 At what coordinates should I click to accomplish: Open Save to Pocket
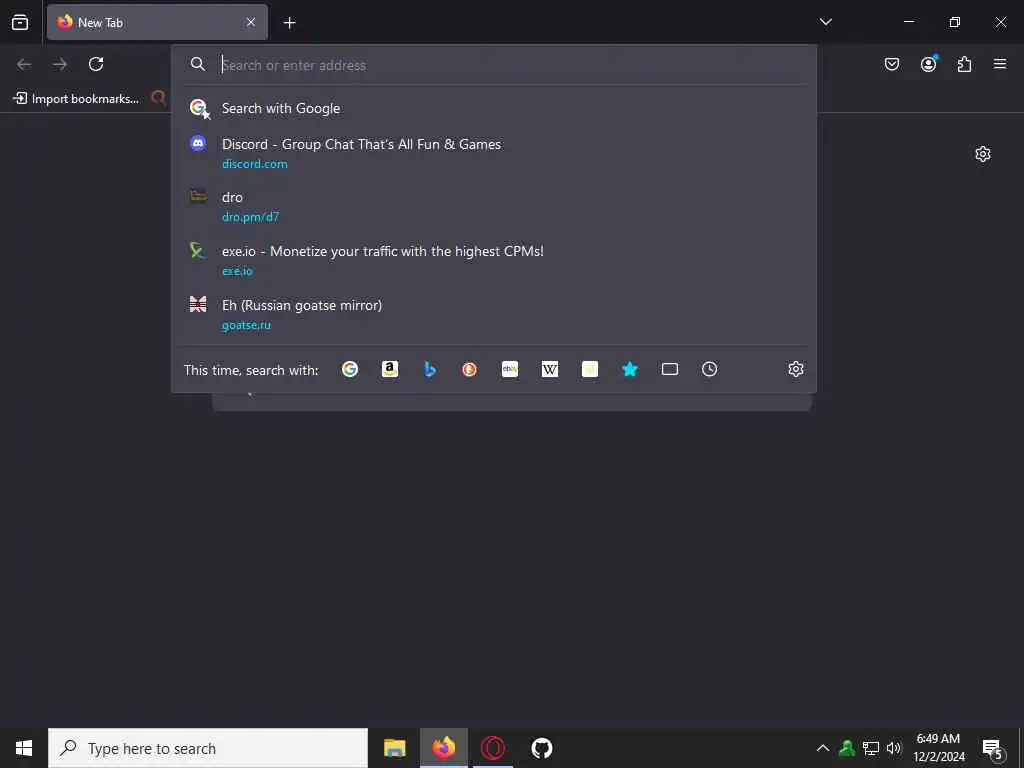pyautogui.click(x=892, y=64)
